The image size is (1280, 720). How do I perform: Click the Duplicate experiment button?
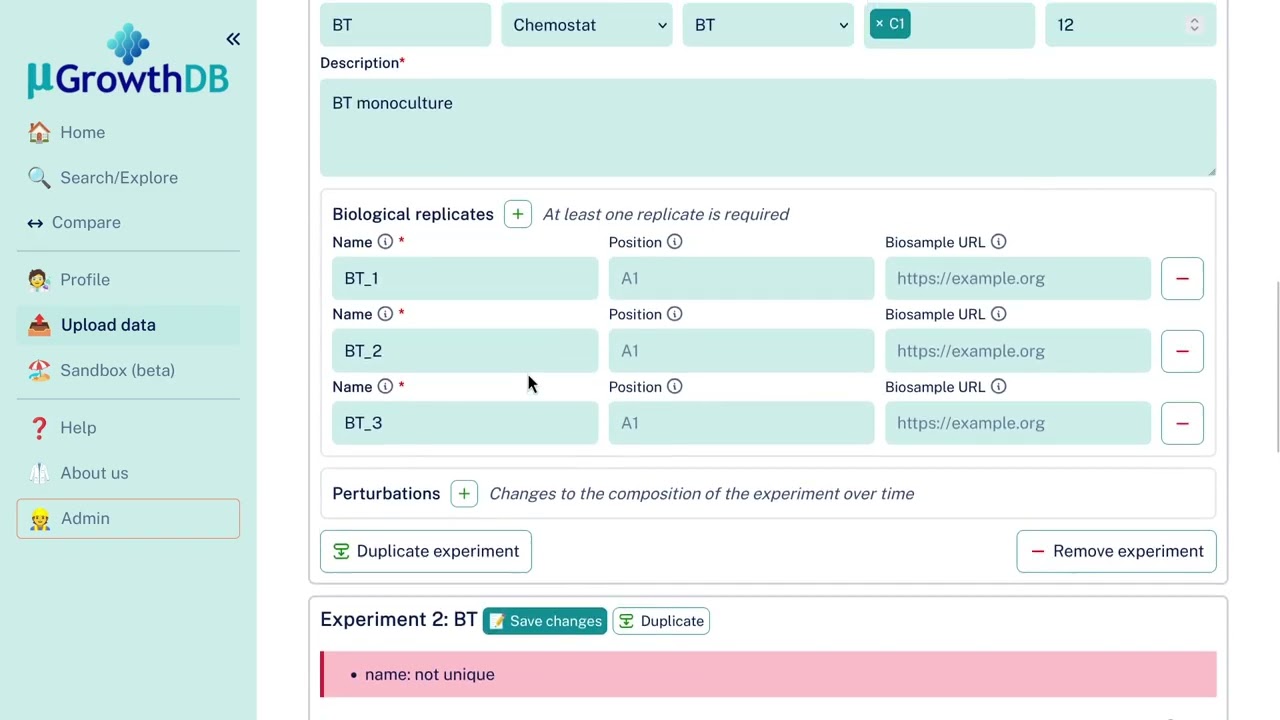point(426,551)
